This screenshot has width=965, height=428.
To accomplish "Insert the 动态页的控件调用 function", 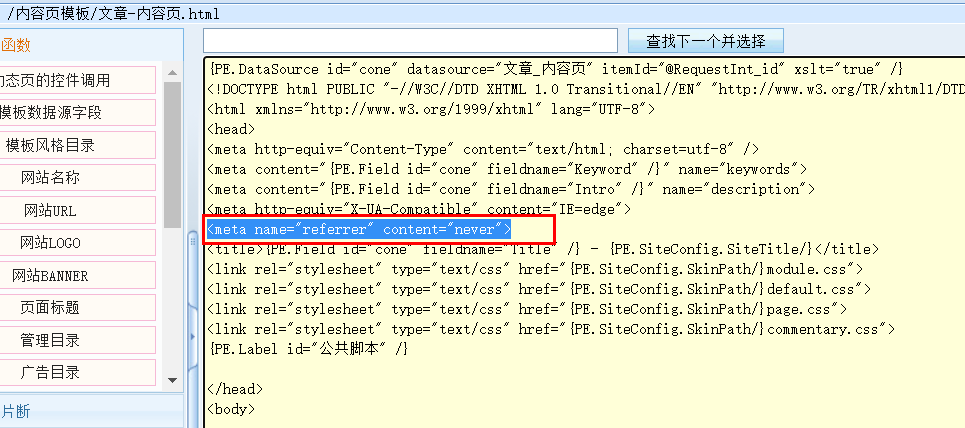I will coord(58,80).
